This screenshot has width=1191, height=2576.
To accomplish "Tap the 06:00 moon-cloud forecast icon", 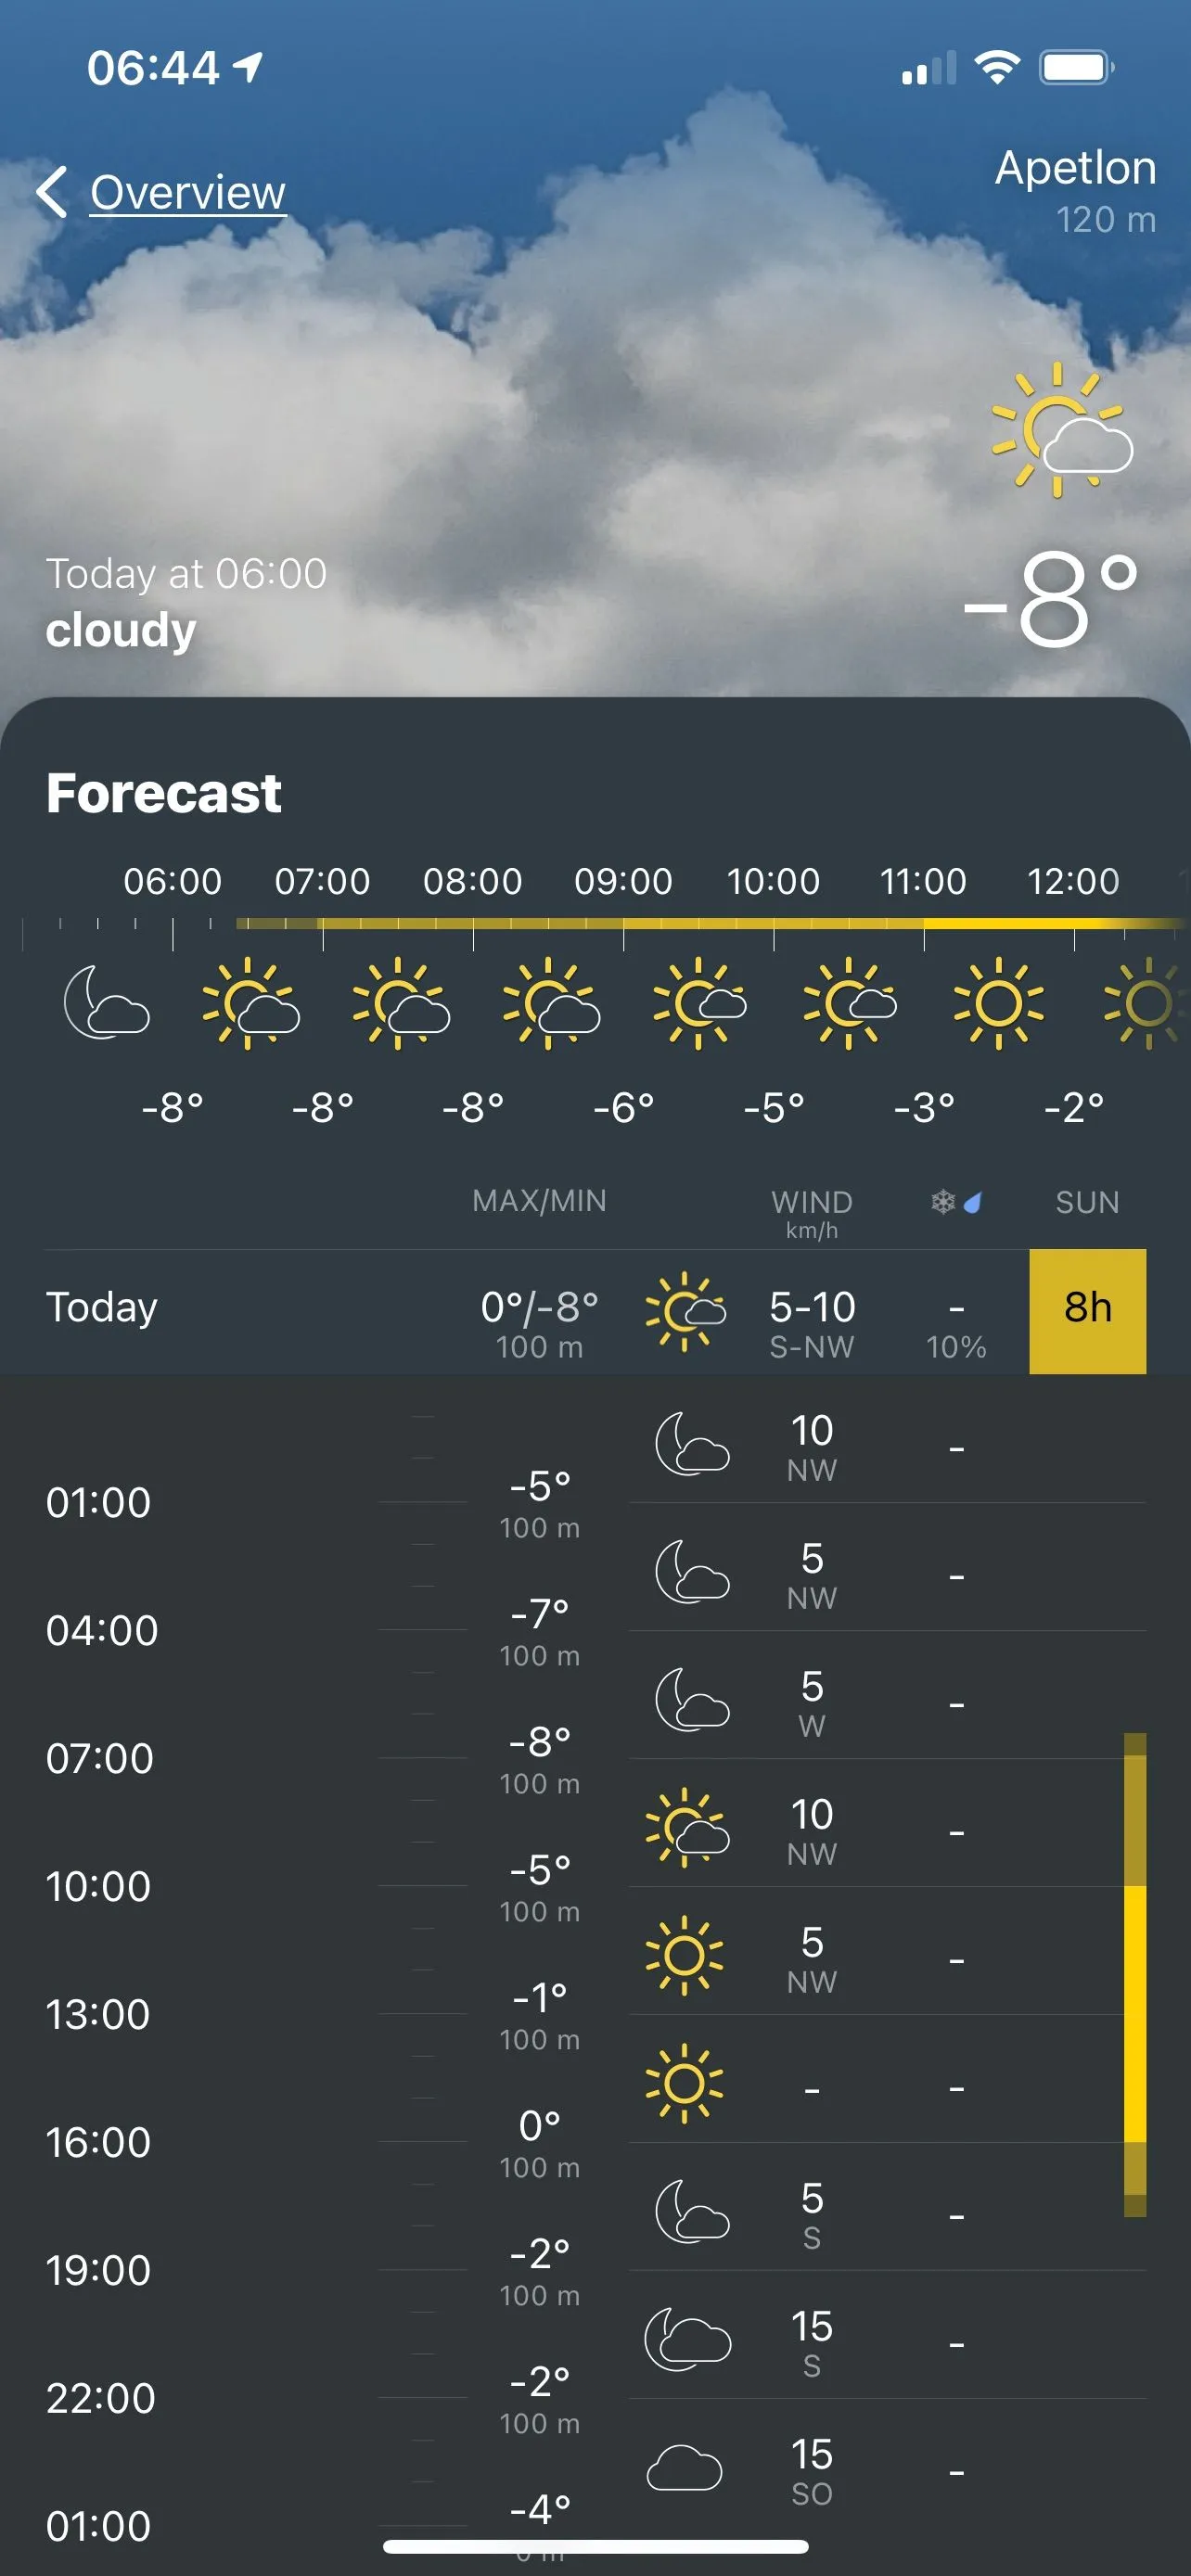I will click(106, 1002).
